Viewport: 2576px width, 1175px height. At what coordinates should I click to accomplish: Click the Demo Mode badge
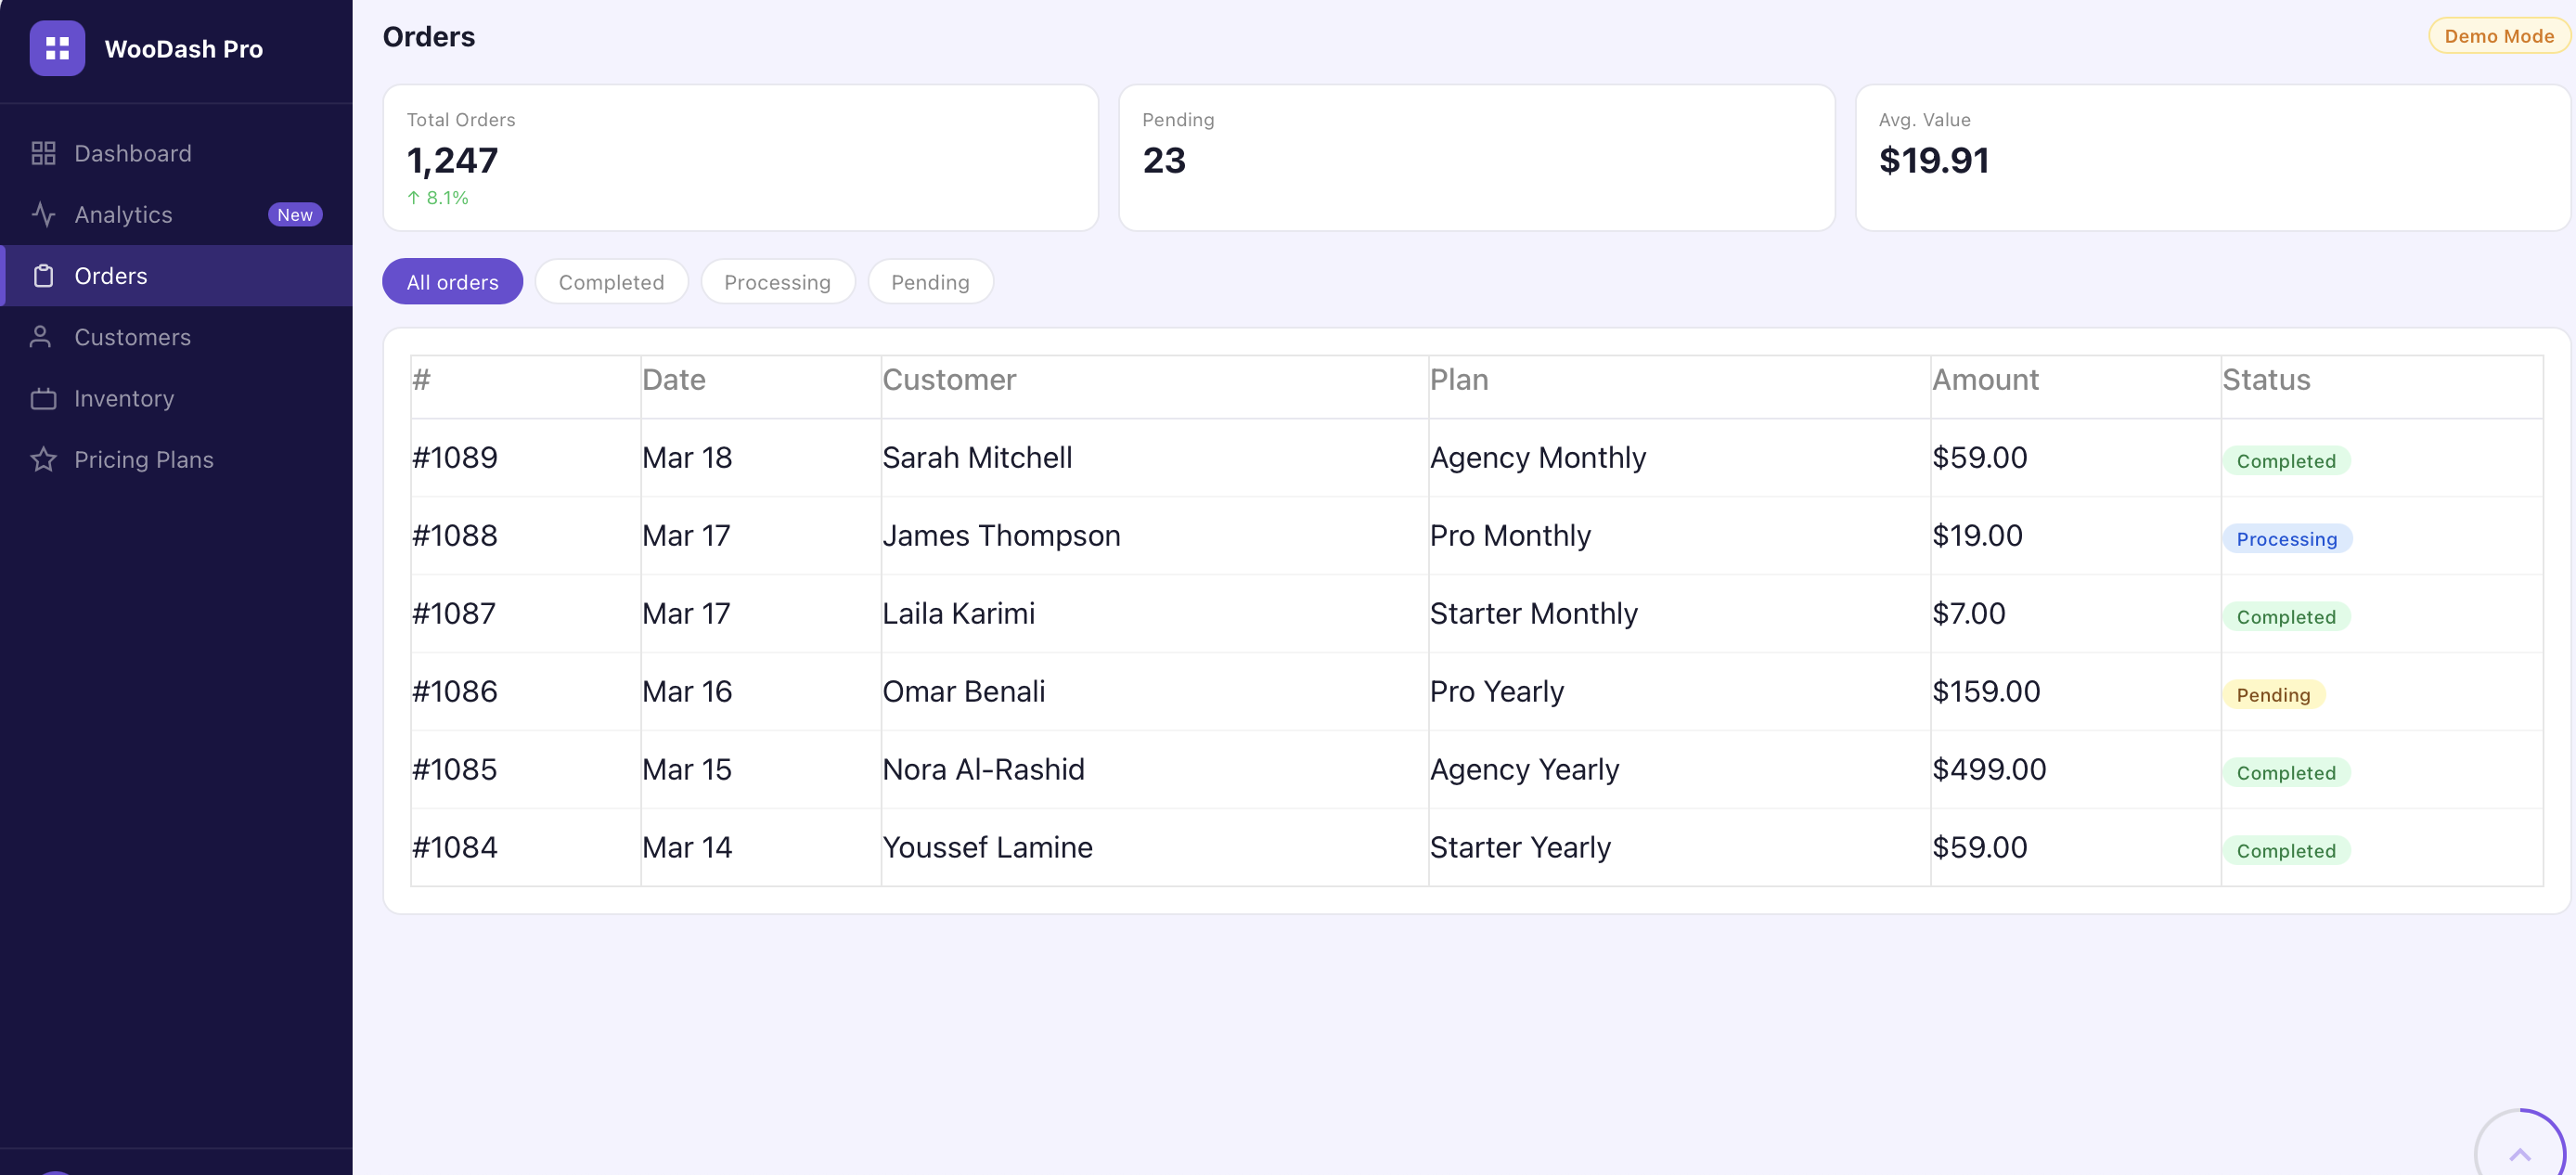(x=2497, y=35)
